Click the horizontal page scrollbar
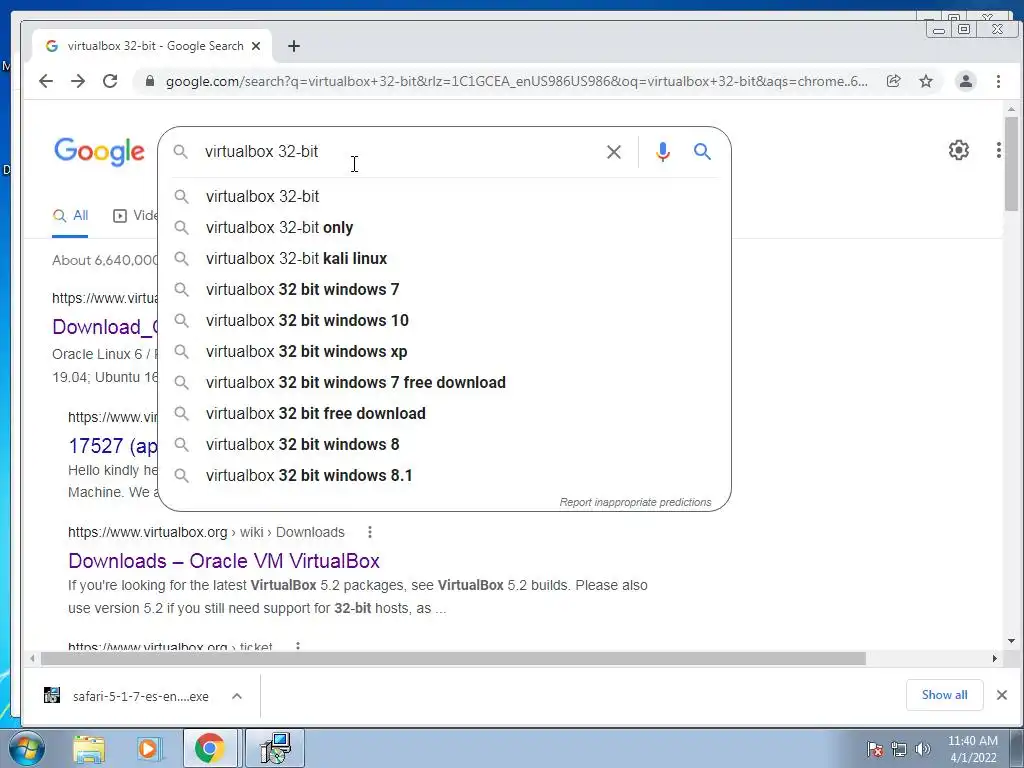The image size is (1024, 768). 453,659
